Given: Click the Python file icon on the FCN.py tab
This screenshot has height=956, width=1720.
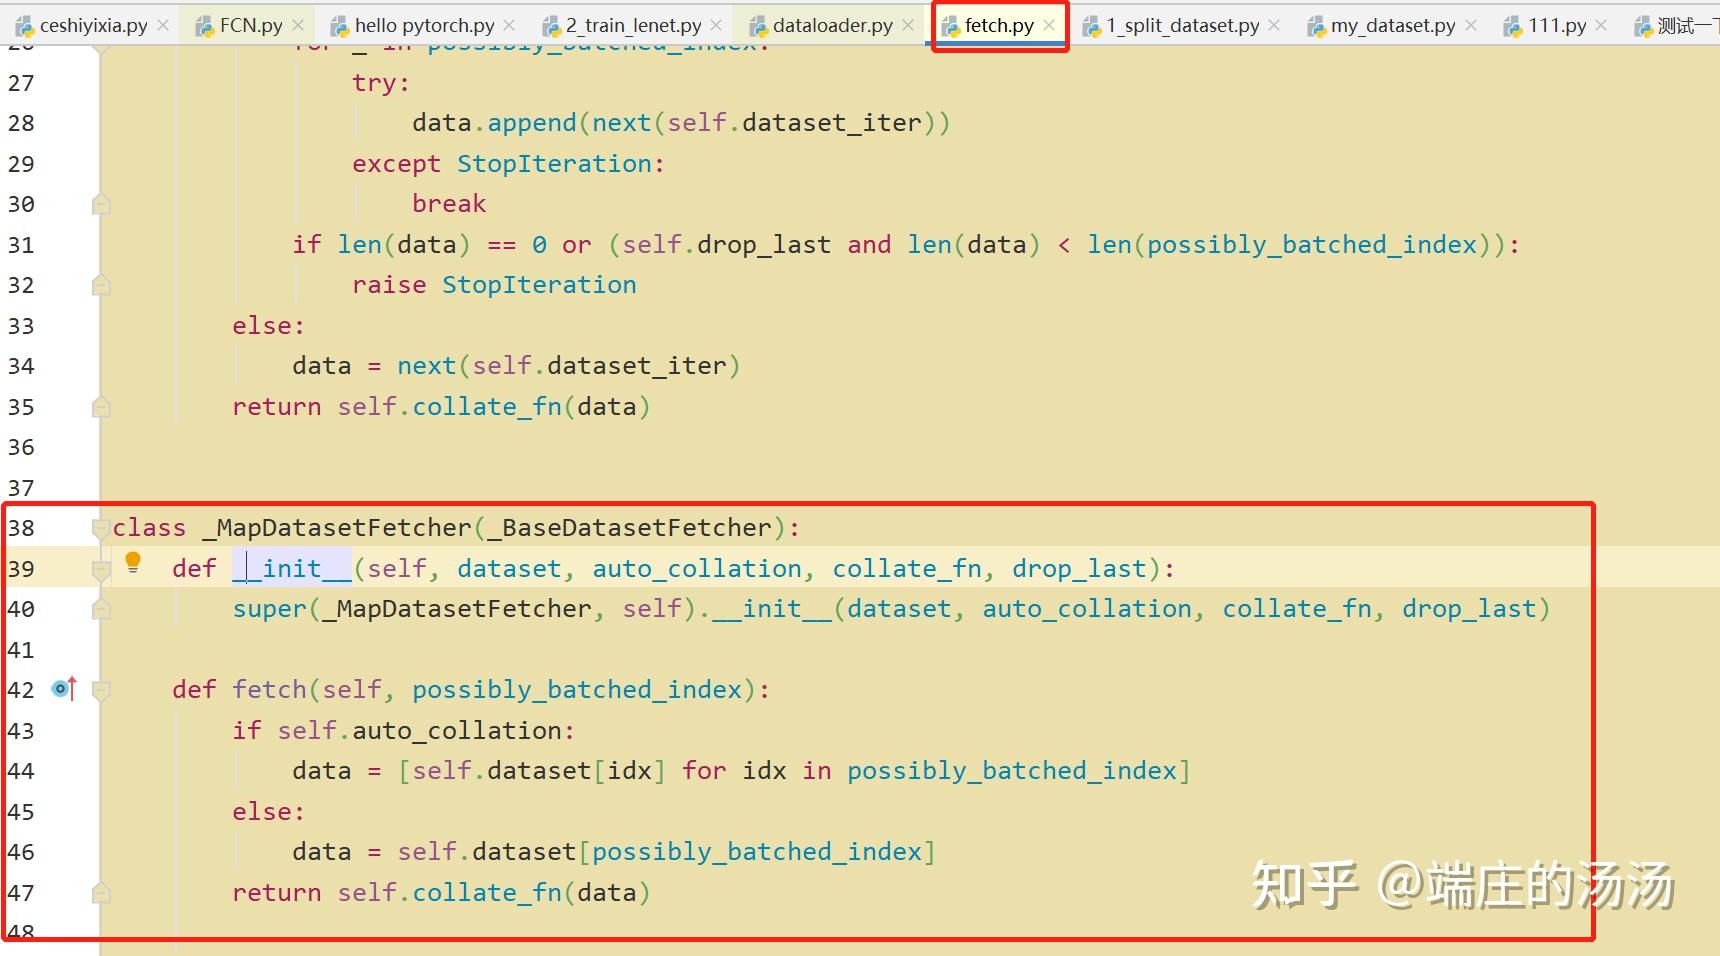Looking at the screenshot, I should point(204,22).
